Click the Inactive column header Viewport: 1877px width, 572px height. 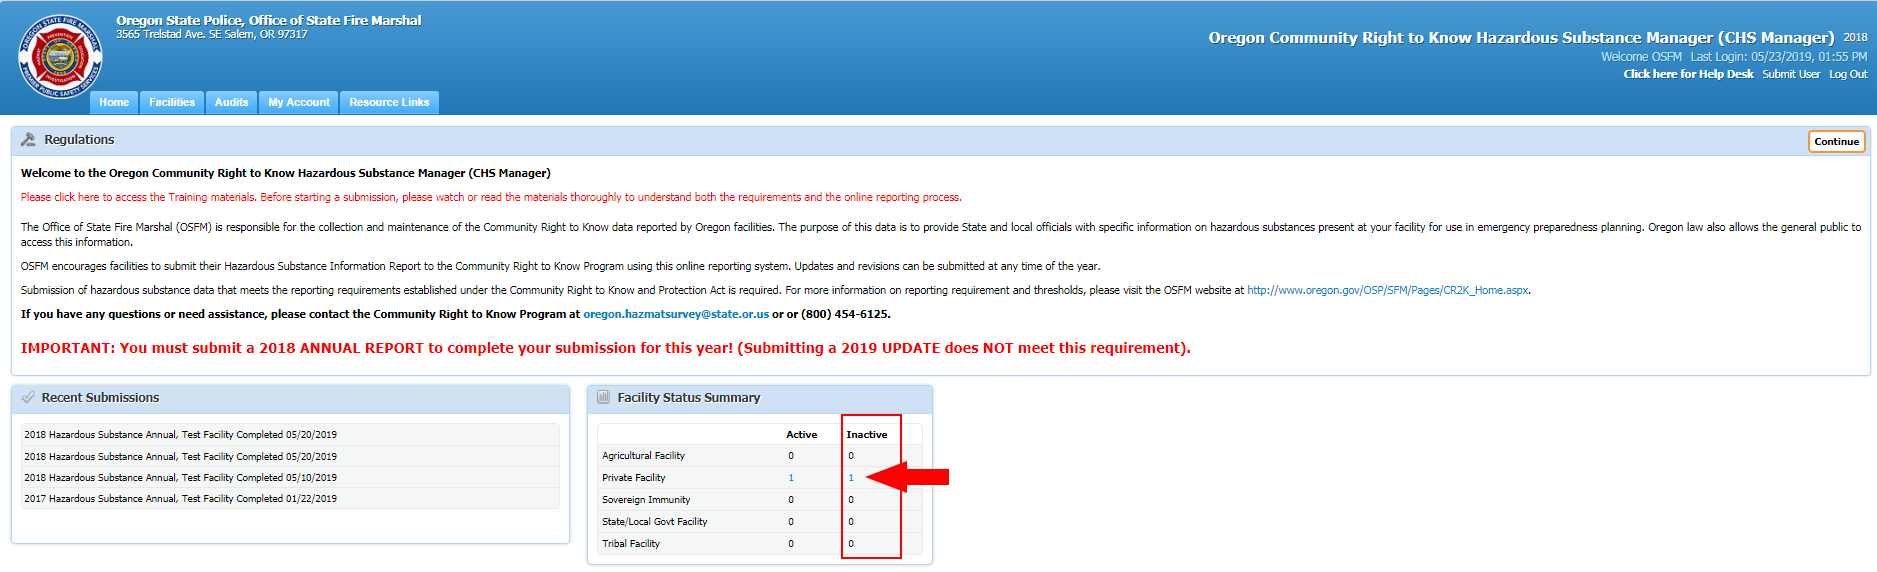[x=866, y=434]
